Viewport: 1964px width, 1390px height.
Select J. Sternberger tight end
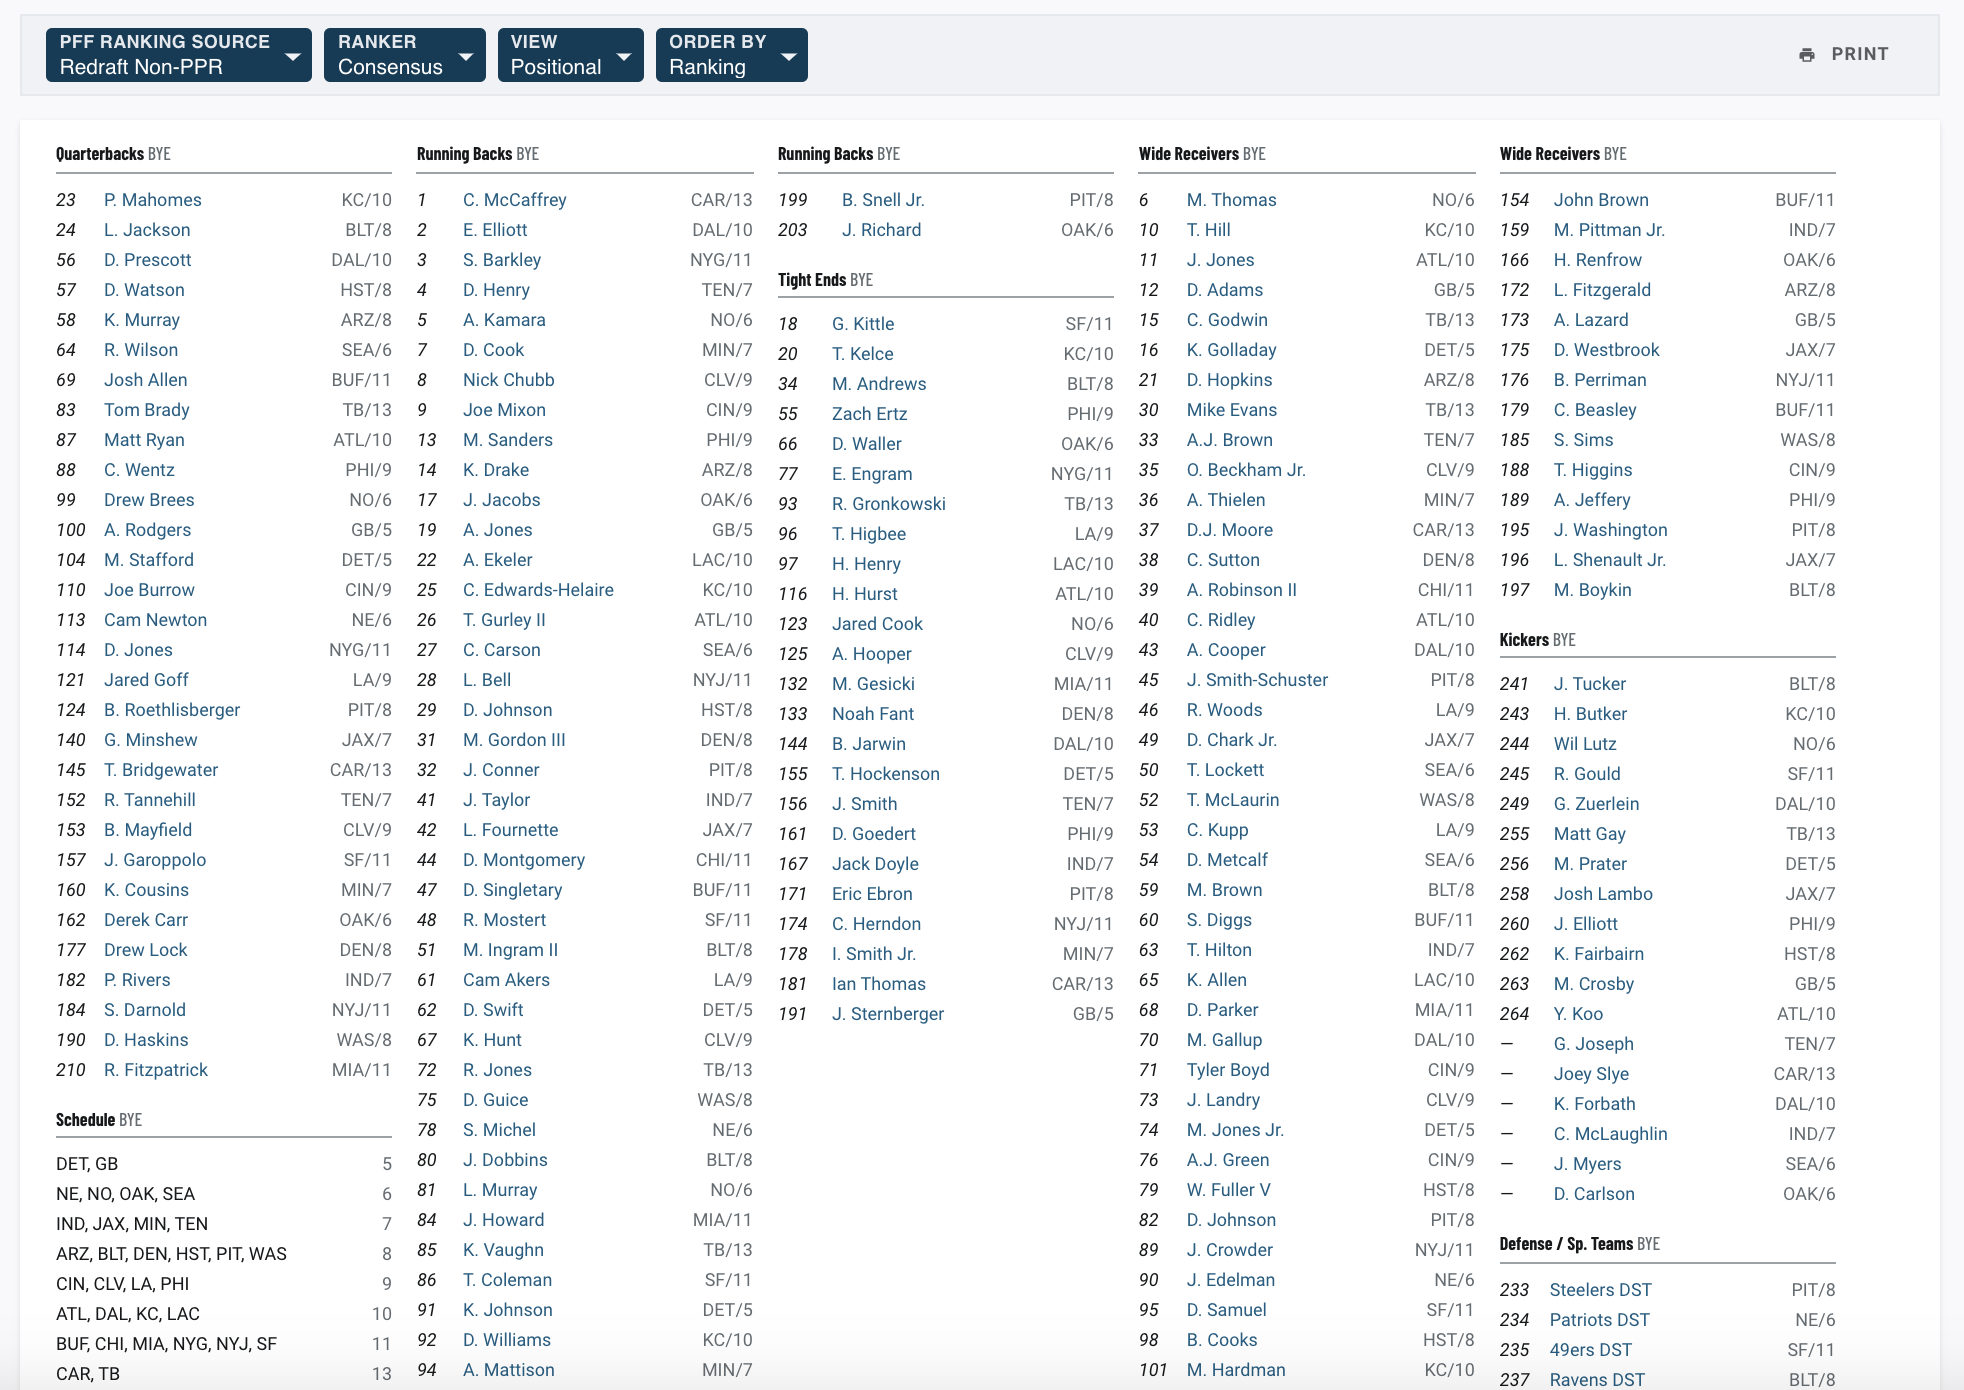pos(888,1014)
